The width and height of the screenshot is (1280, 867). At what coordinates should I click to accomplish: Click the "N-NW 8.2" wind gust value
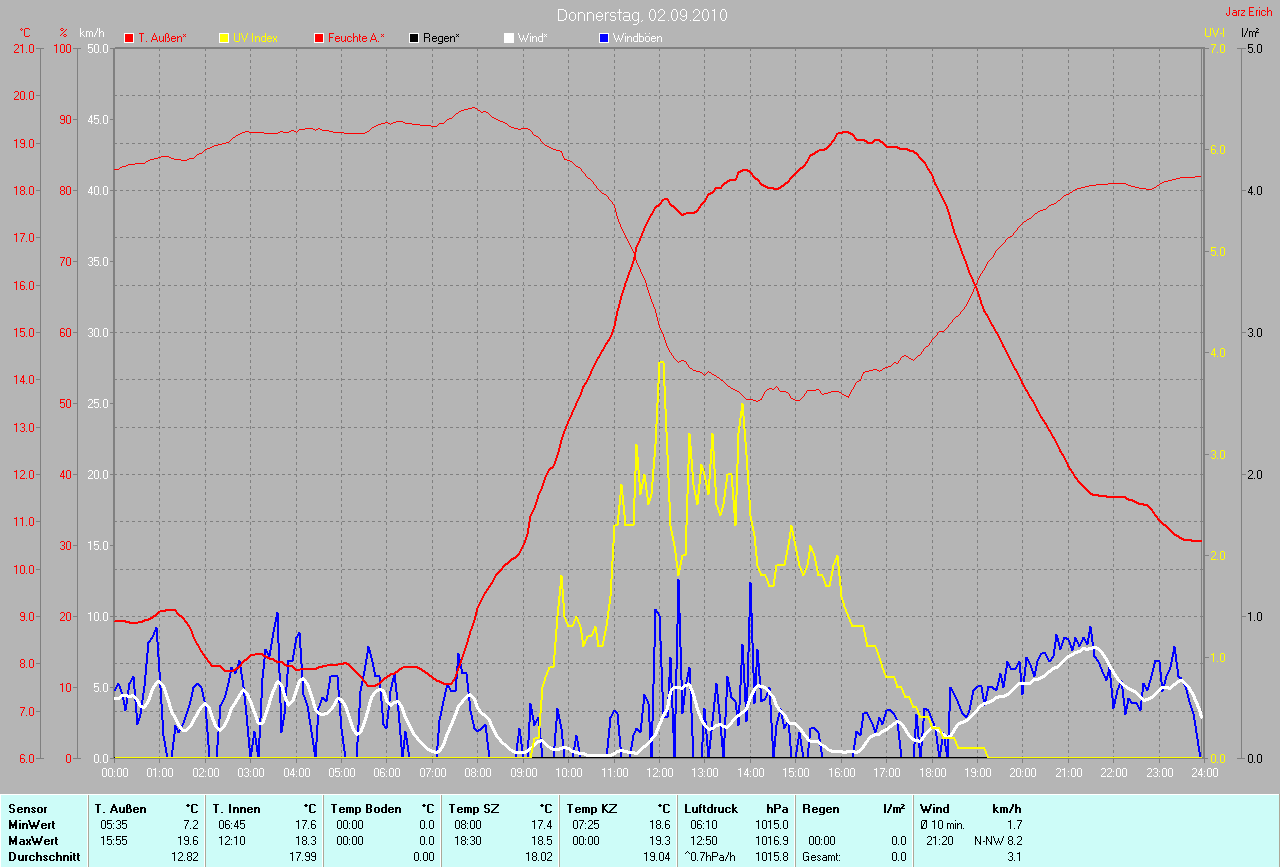click(x=998, y=841)
